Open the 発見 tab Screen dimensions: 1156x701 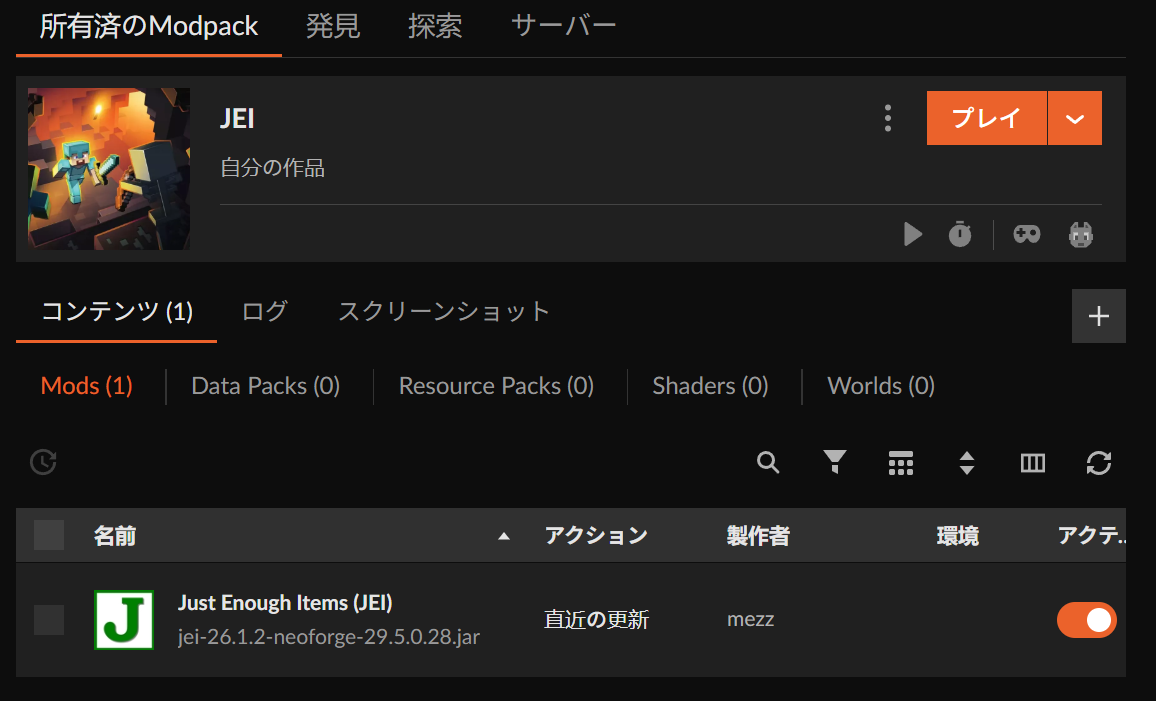(x=332, y=27)
